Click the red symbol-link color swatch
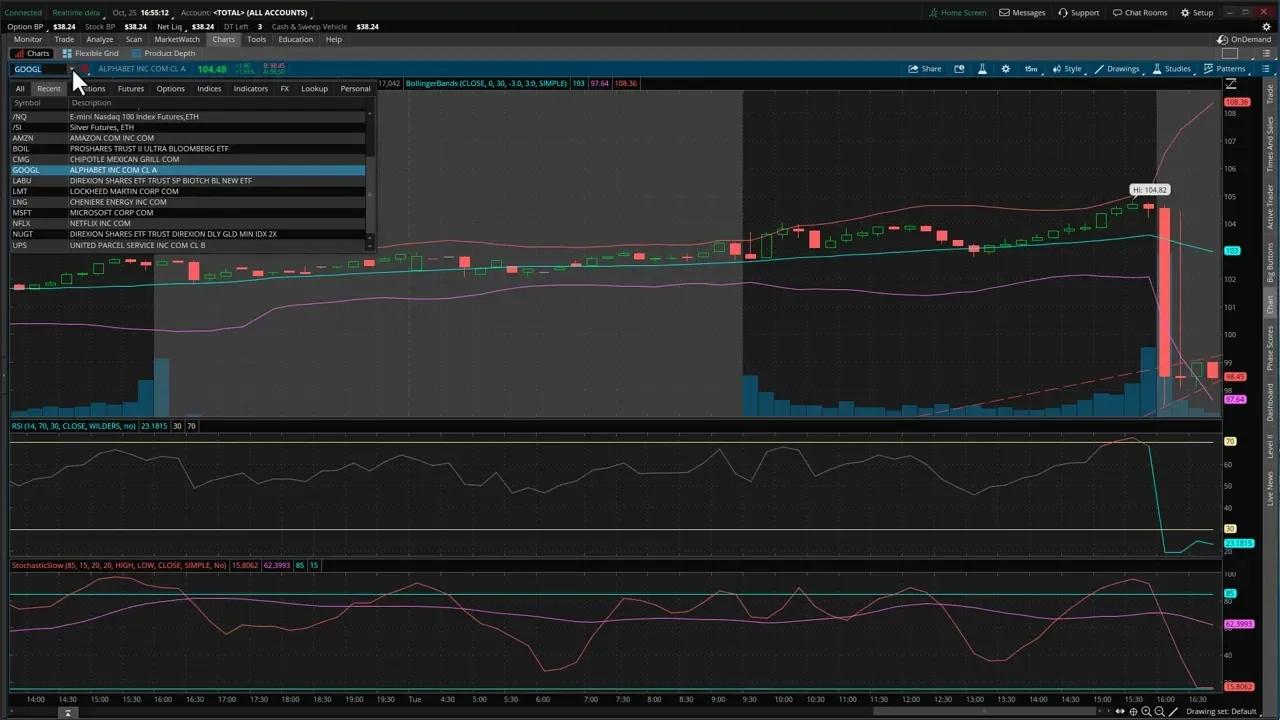The image size is (1280, 720). (85, 68)
